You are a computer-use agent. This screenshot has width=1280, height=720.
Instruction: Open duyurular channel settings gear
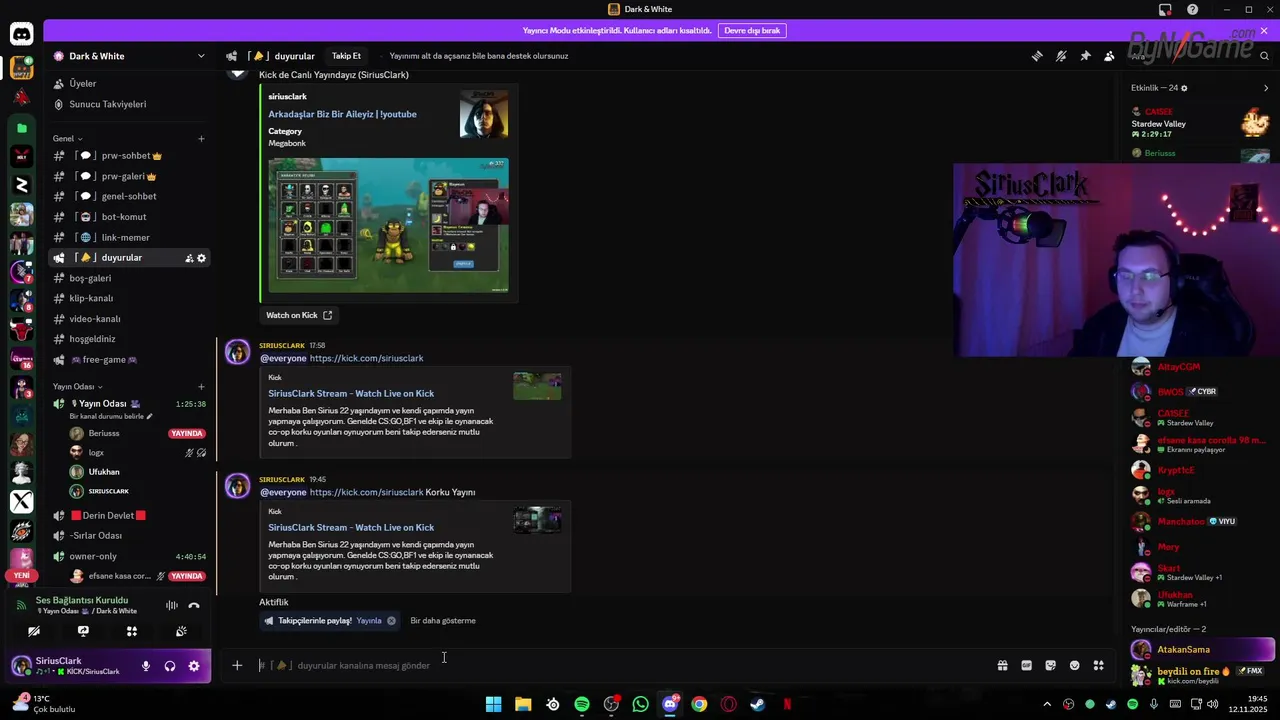pos(201,258)
